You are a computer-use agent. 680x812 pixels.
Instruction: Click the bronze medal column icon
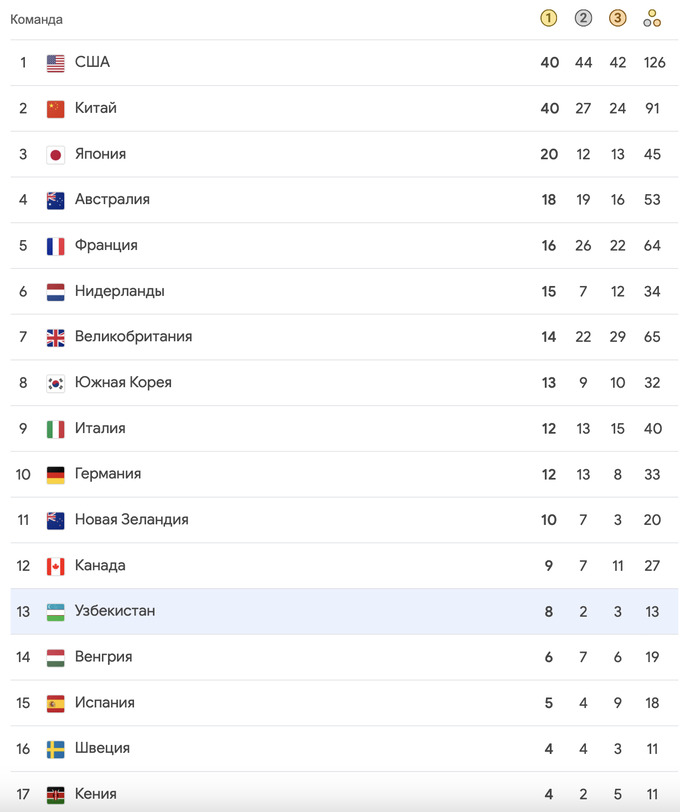[617, 18]
